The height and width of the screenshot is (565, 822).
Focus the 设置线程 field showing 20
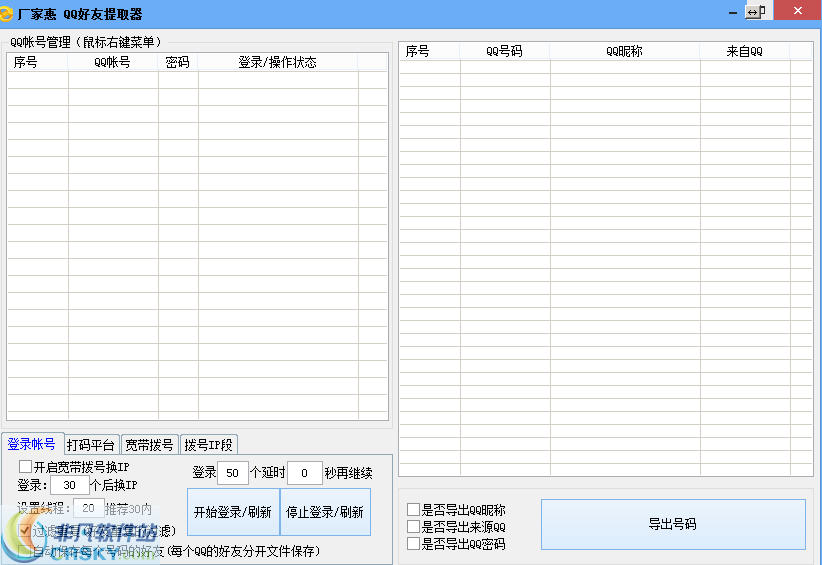[88, 508]
